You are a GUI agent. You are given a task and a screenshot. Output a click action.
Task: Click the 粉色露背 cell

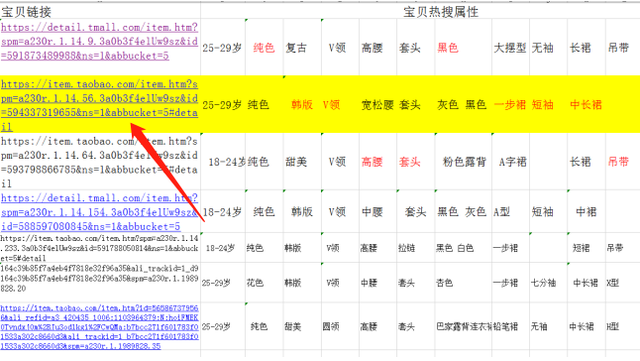point(464,162)
